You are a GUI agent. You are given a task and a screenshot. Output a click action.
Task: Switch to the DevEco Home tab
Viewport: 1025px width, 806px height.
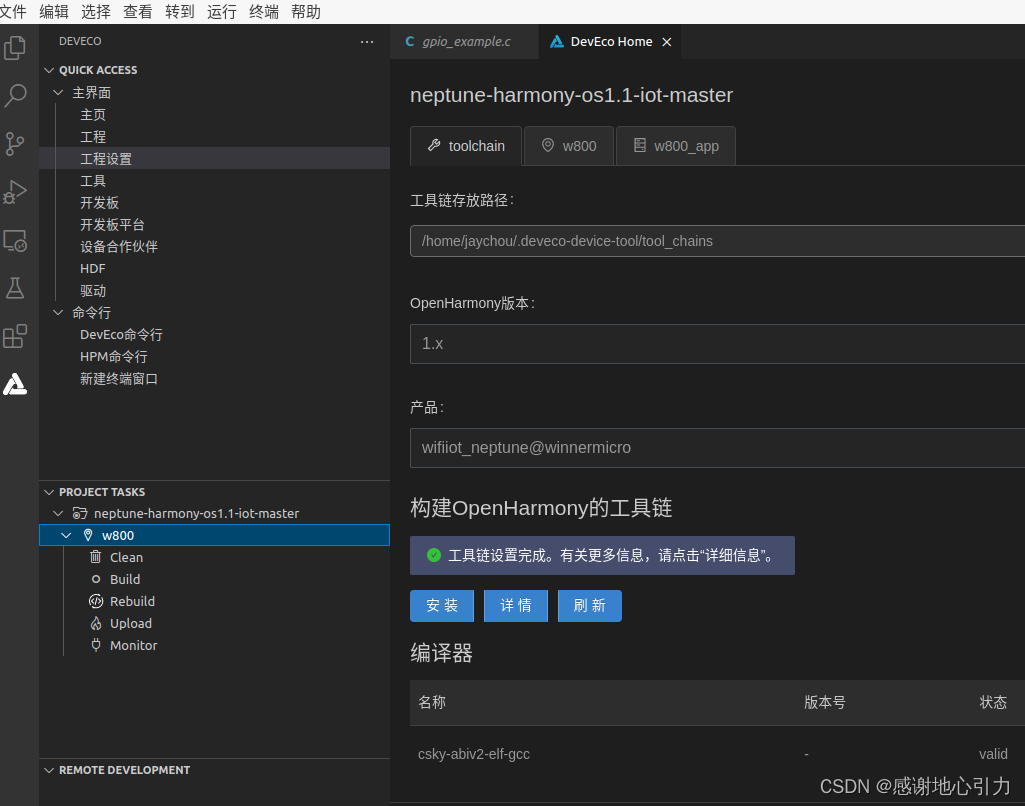click(610, 42)
